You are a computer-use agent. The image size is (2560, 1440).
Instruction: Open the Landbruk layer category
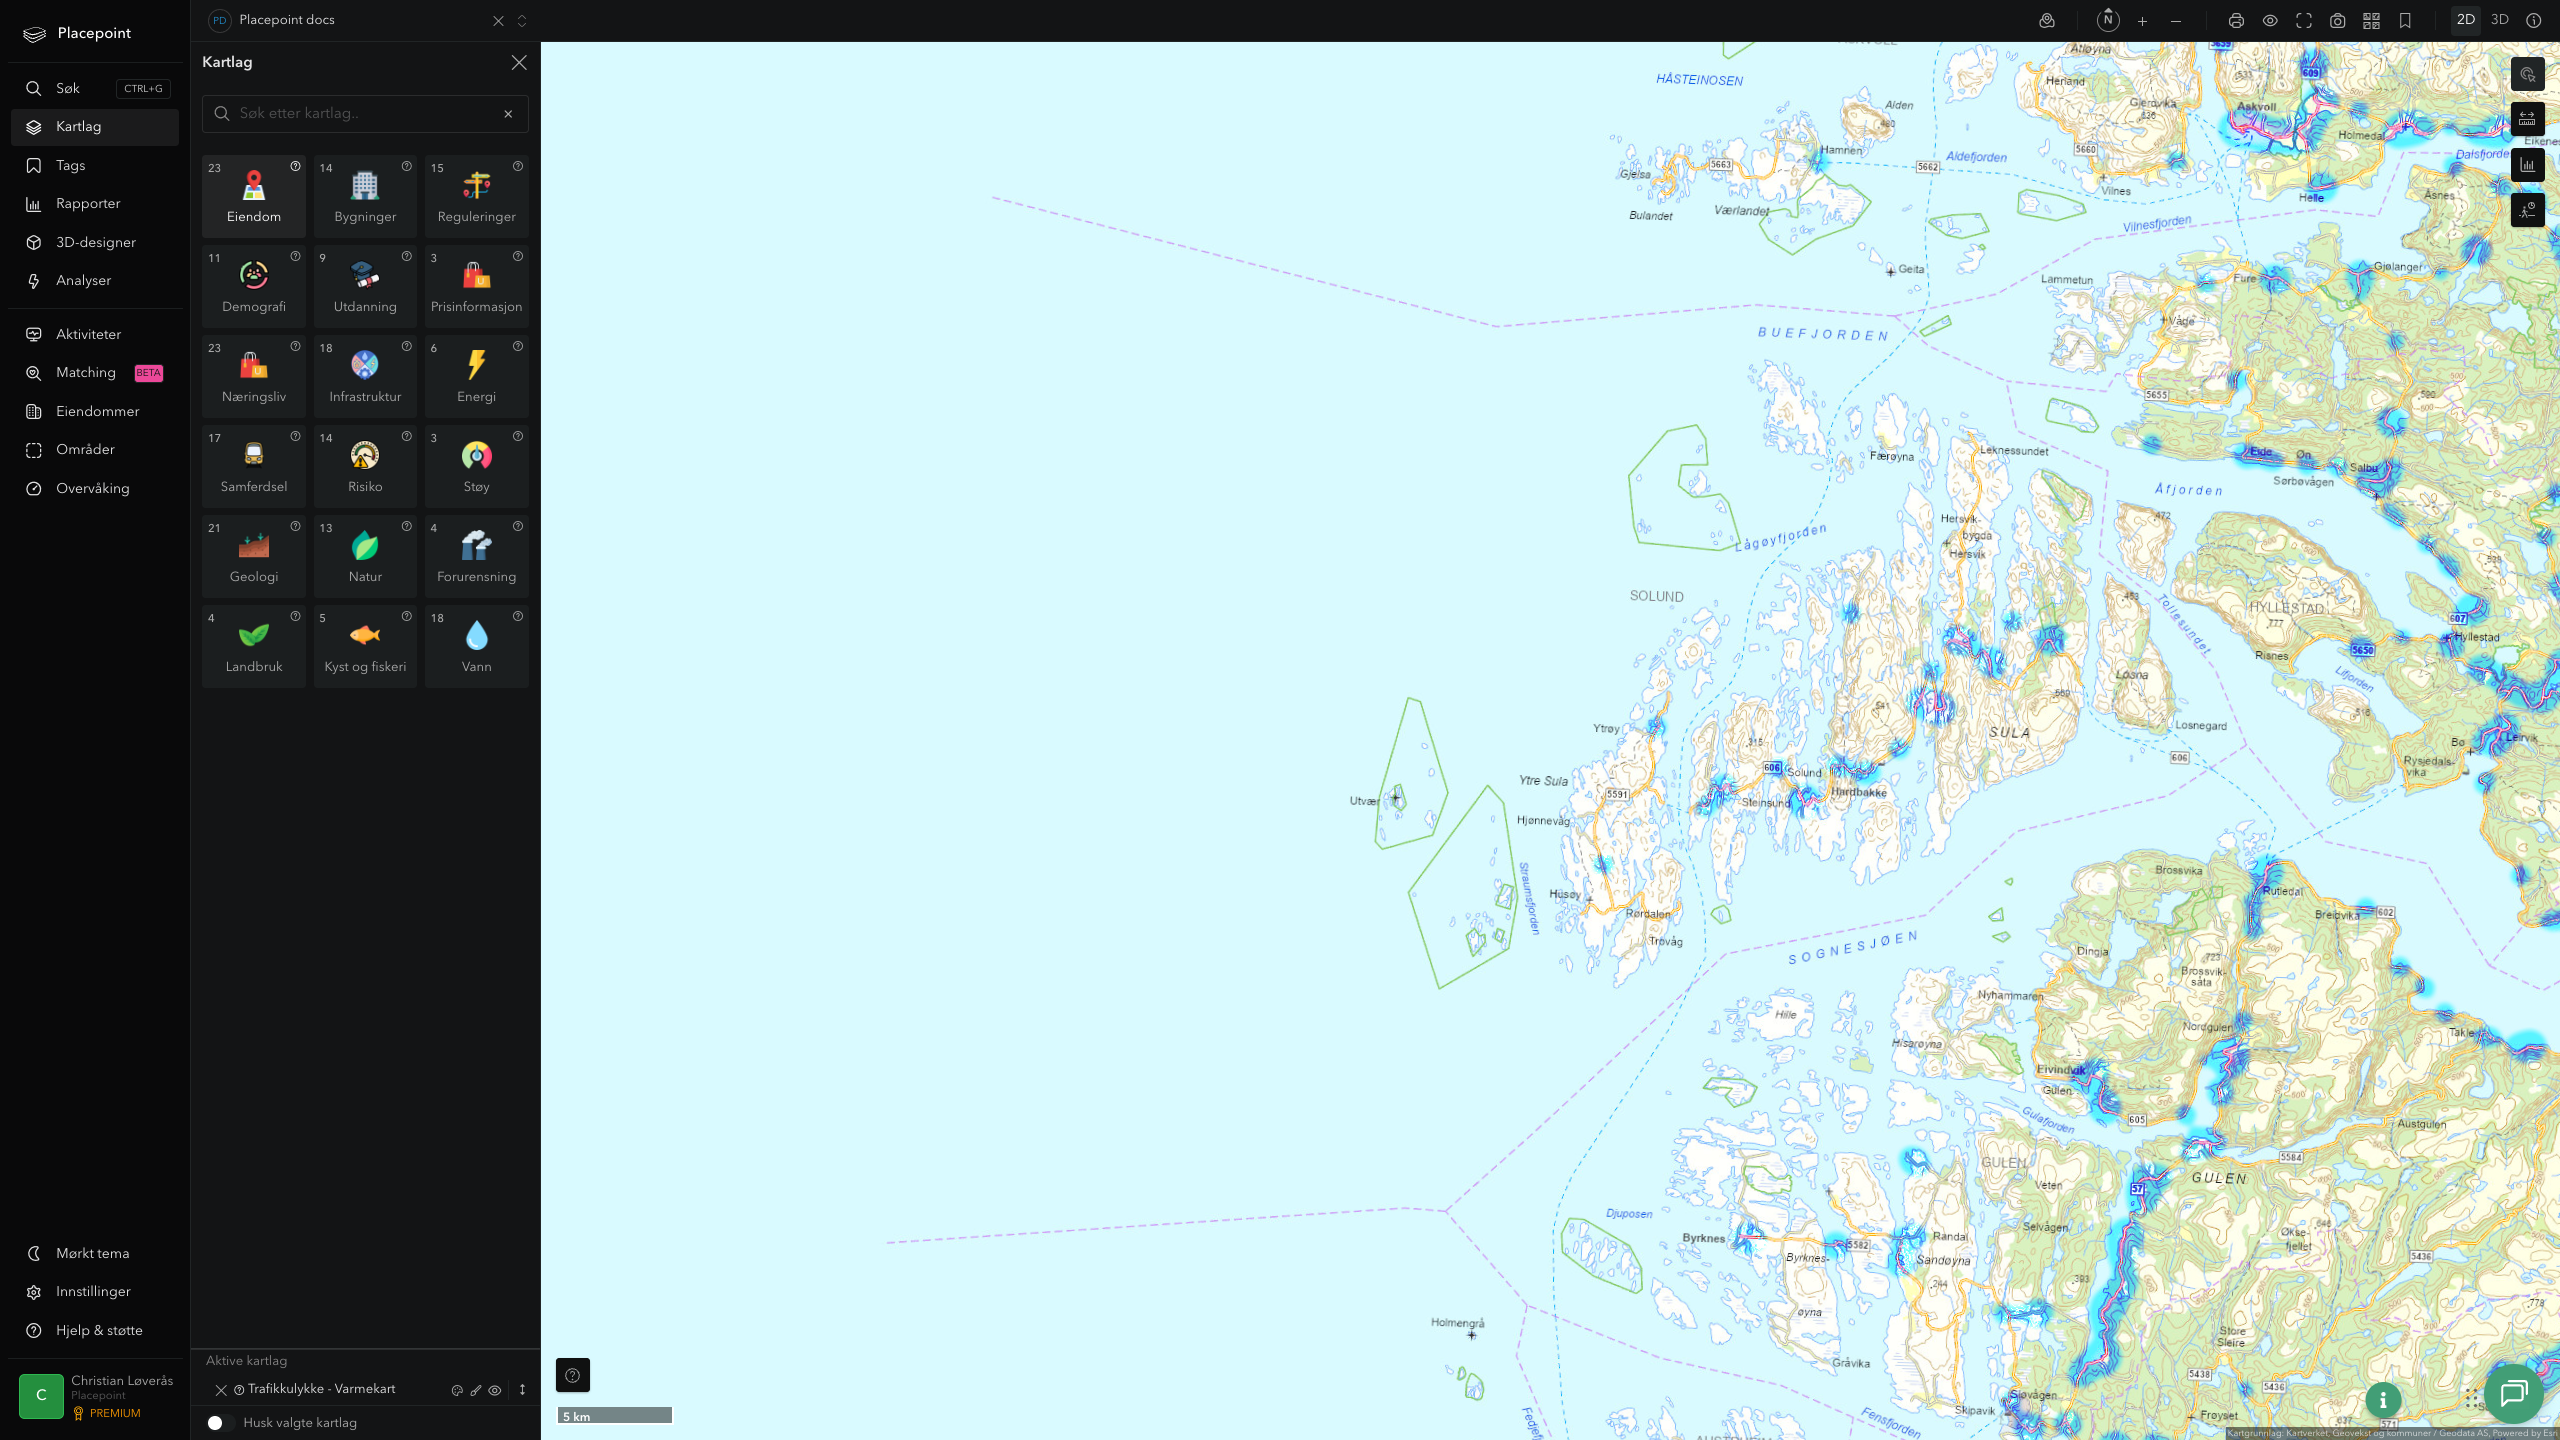tap(254, 646)
